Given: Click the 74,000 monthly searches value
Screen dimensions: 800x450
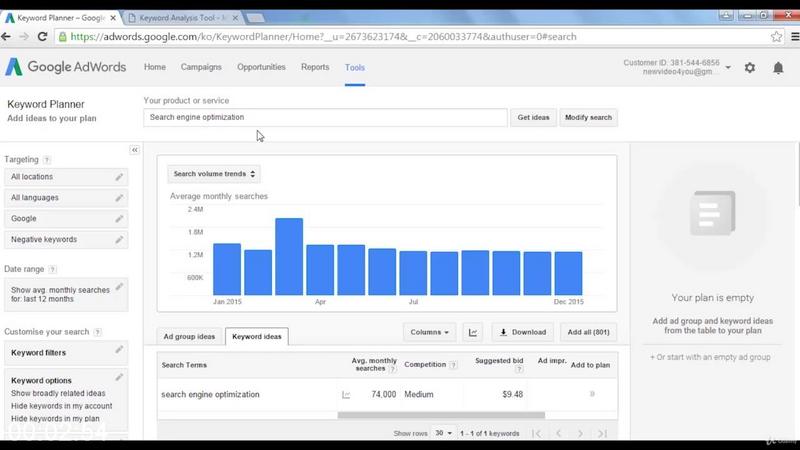Looking at the screenshot, I should [x=384, y=394].
